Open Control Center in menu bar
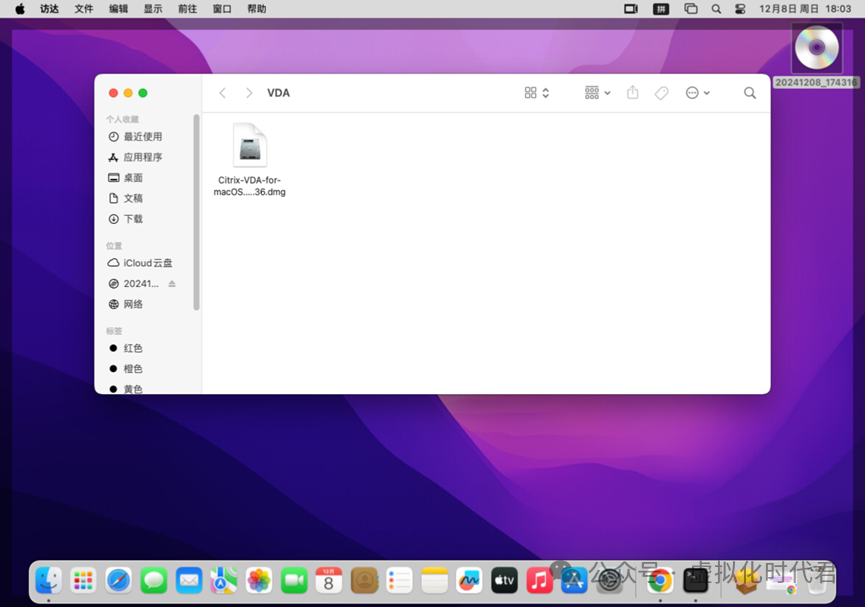The width and height of the screenshot is (865, 607). (x=740, y=9)
